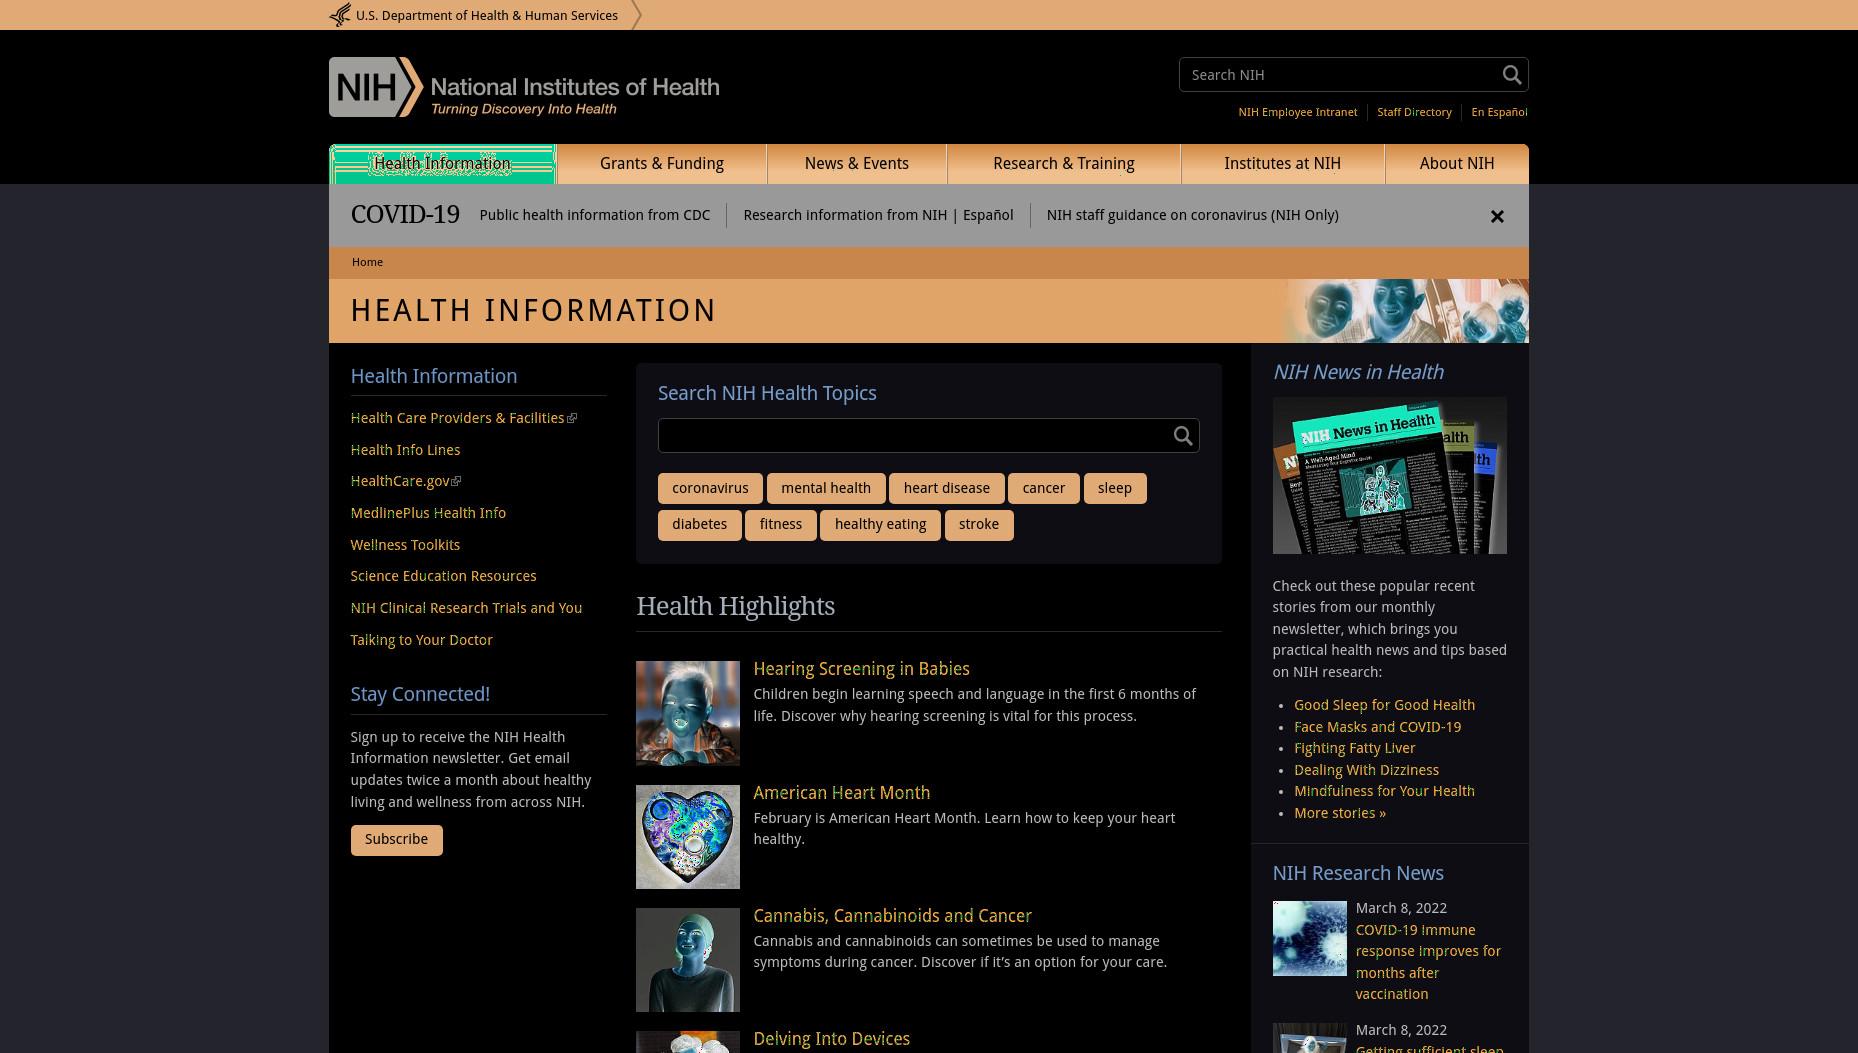The width and height of the screenshot is (1858, 1053).
Task: Switch to En Español
Action: [1499, 112]
